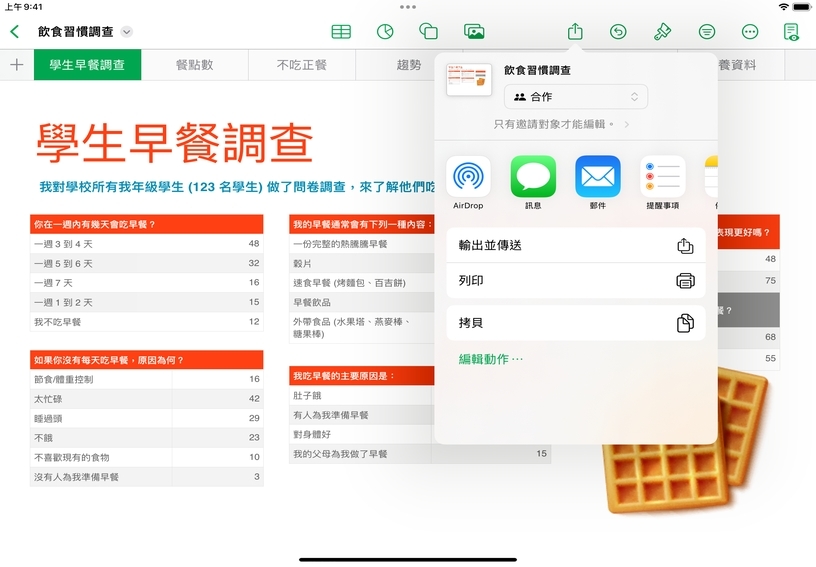816x567 pixels.
Task: Open the insert chart icon
Action: coord(385,32)
